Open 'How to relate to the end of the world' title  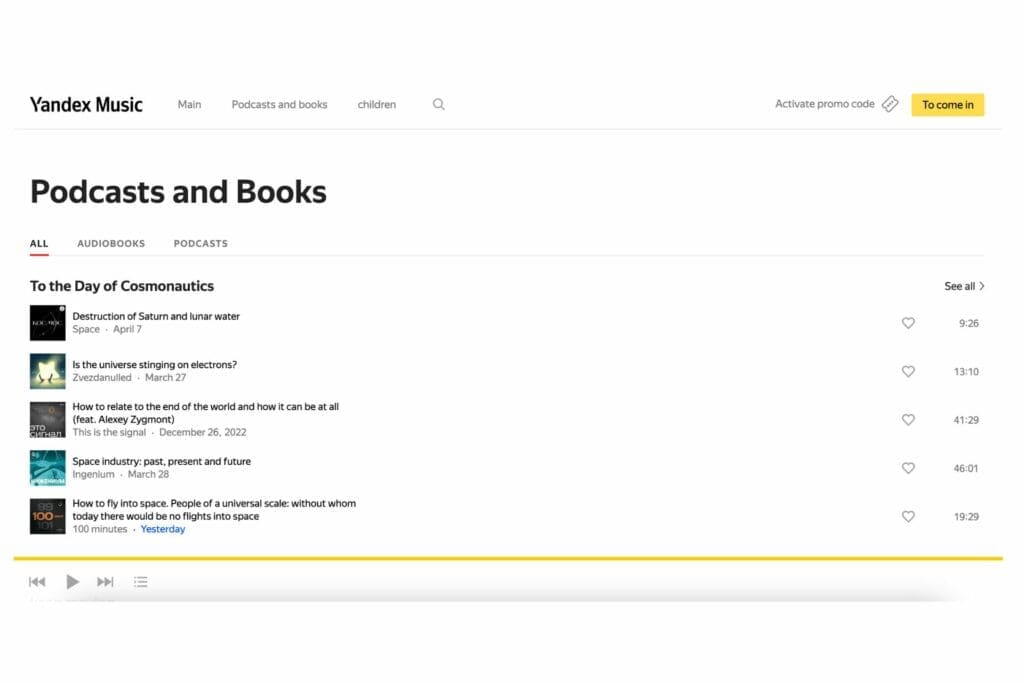206,413
